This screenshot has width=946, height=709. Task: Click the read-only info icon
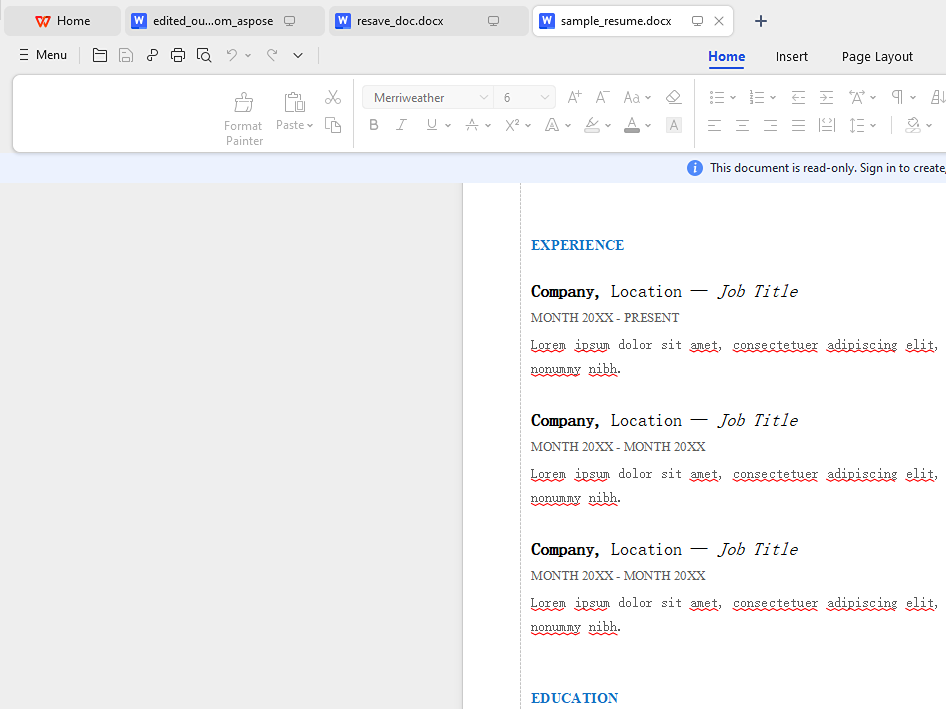tap(694, 168)
